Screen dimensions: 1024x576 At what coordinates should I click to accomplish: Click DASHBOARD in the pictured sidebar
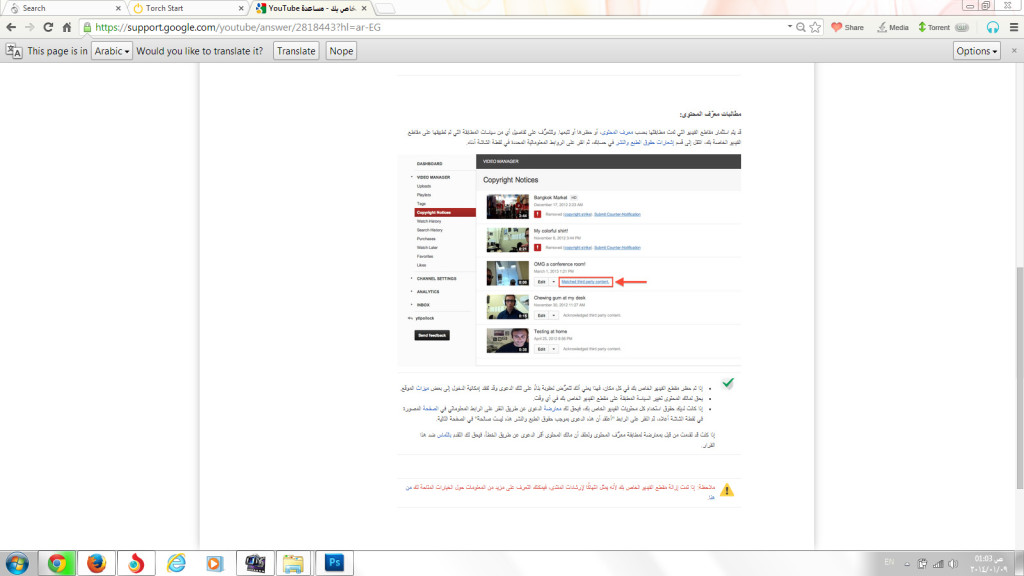point(430,164)
